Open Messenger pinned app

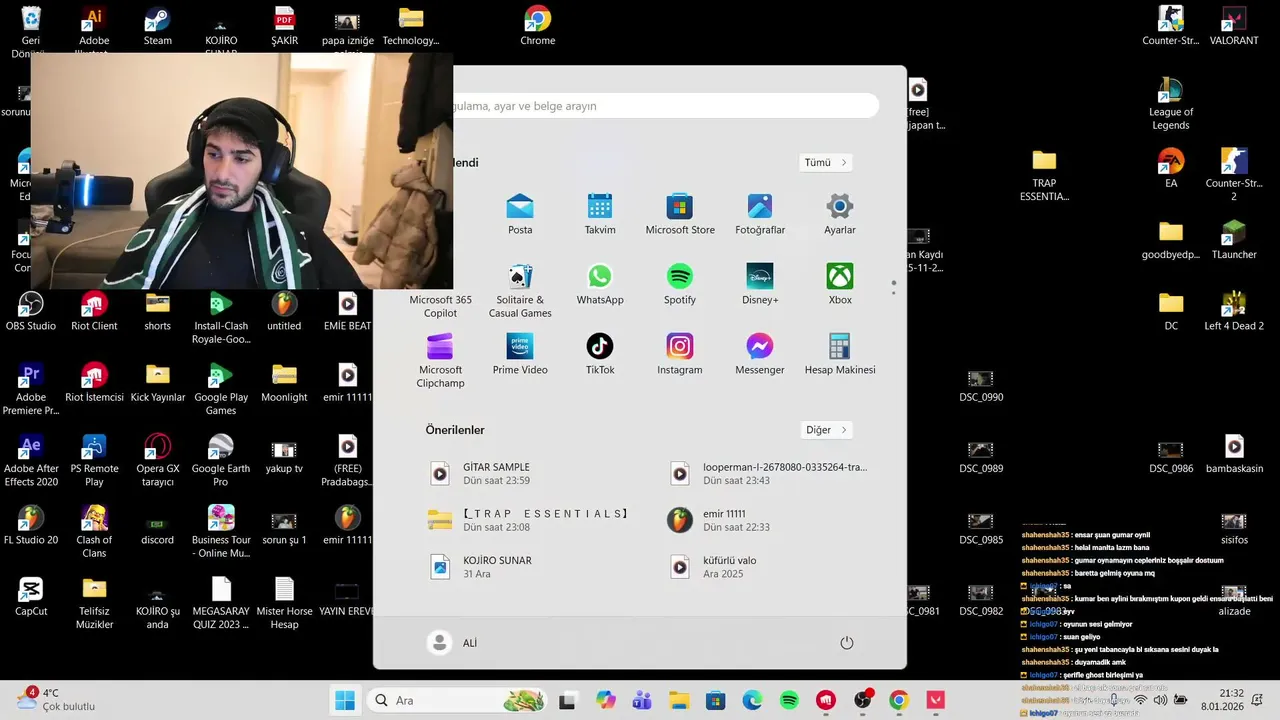760,354
